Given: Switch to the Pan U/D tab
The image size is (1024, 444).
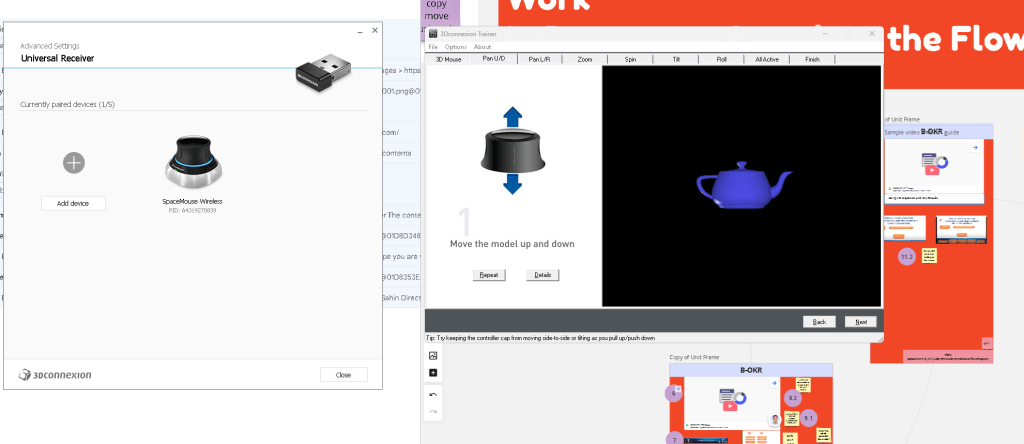Looking at the screenshot, I should 494,59.
